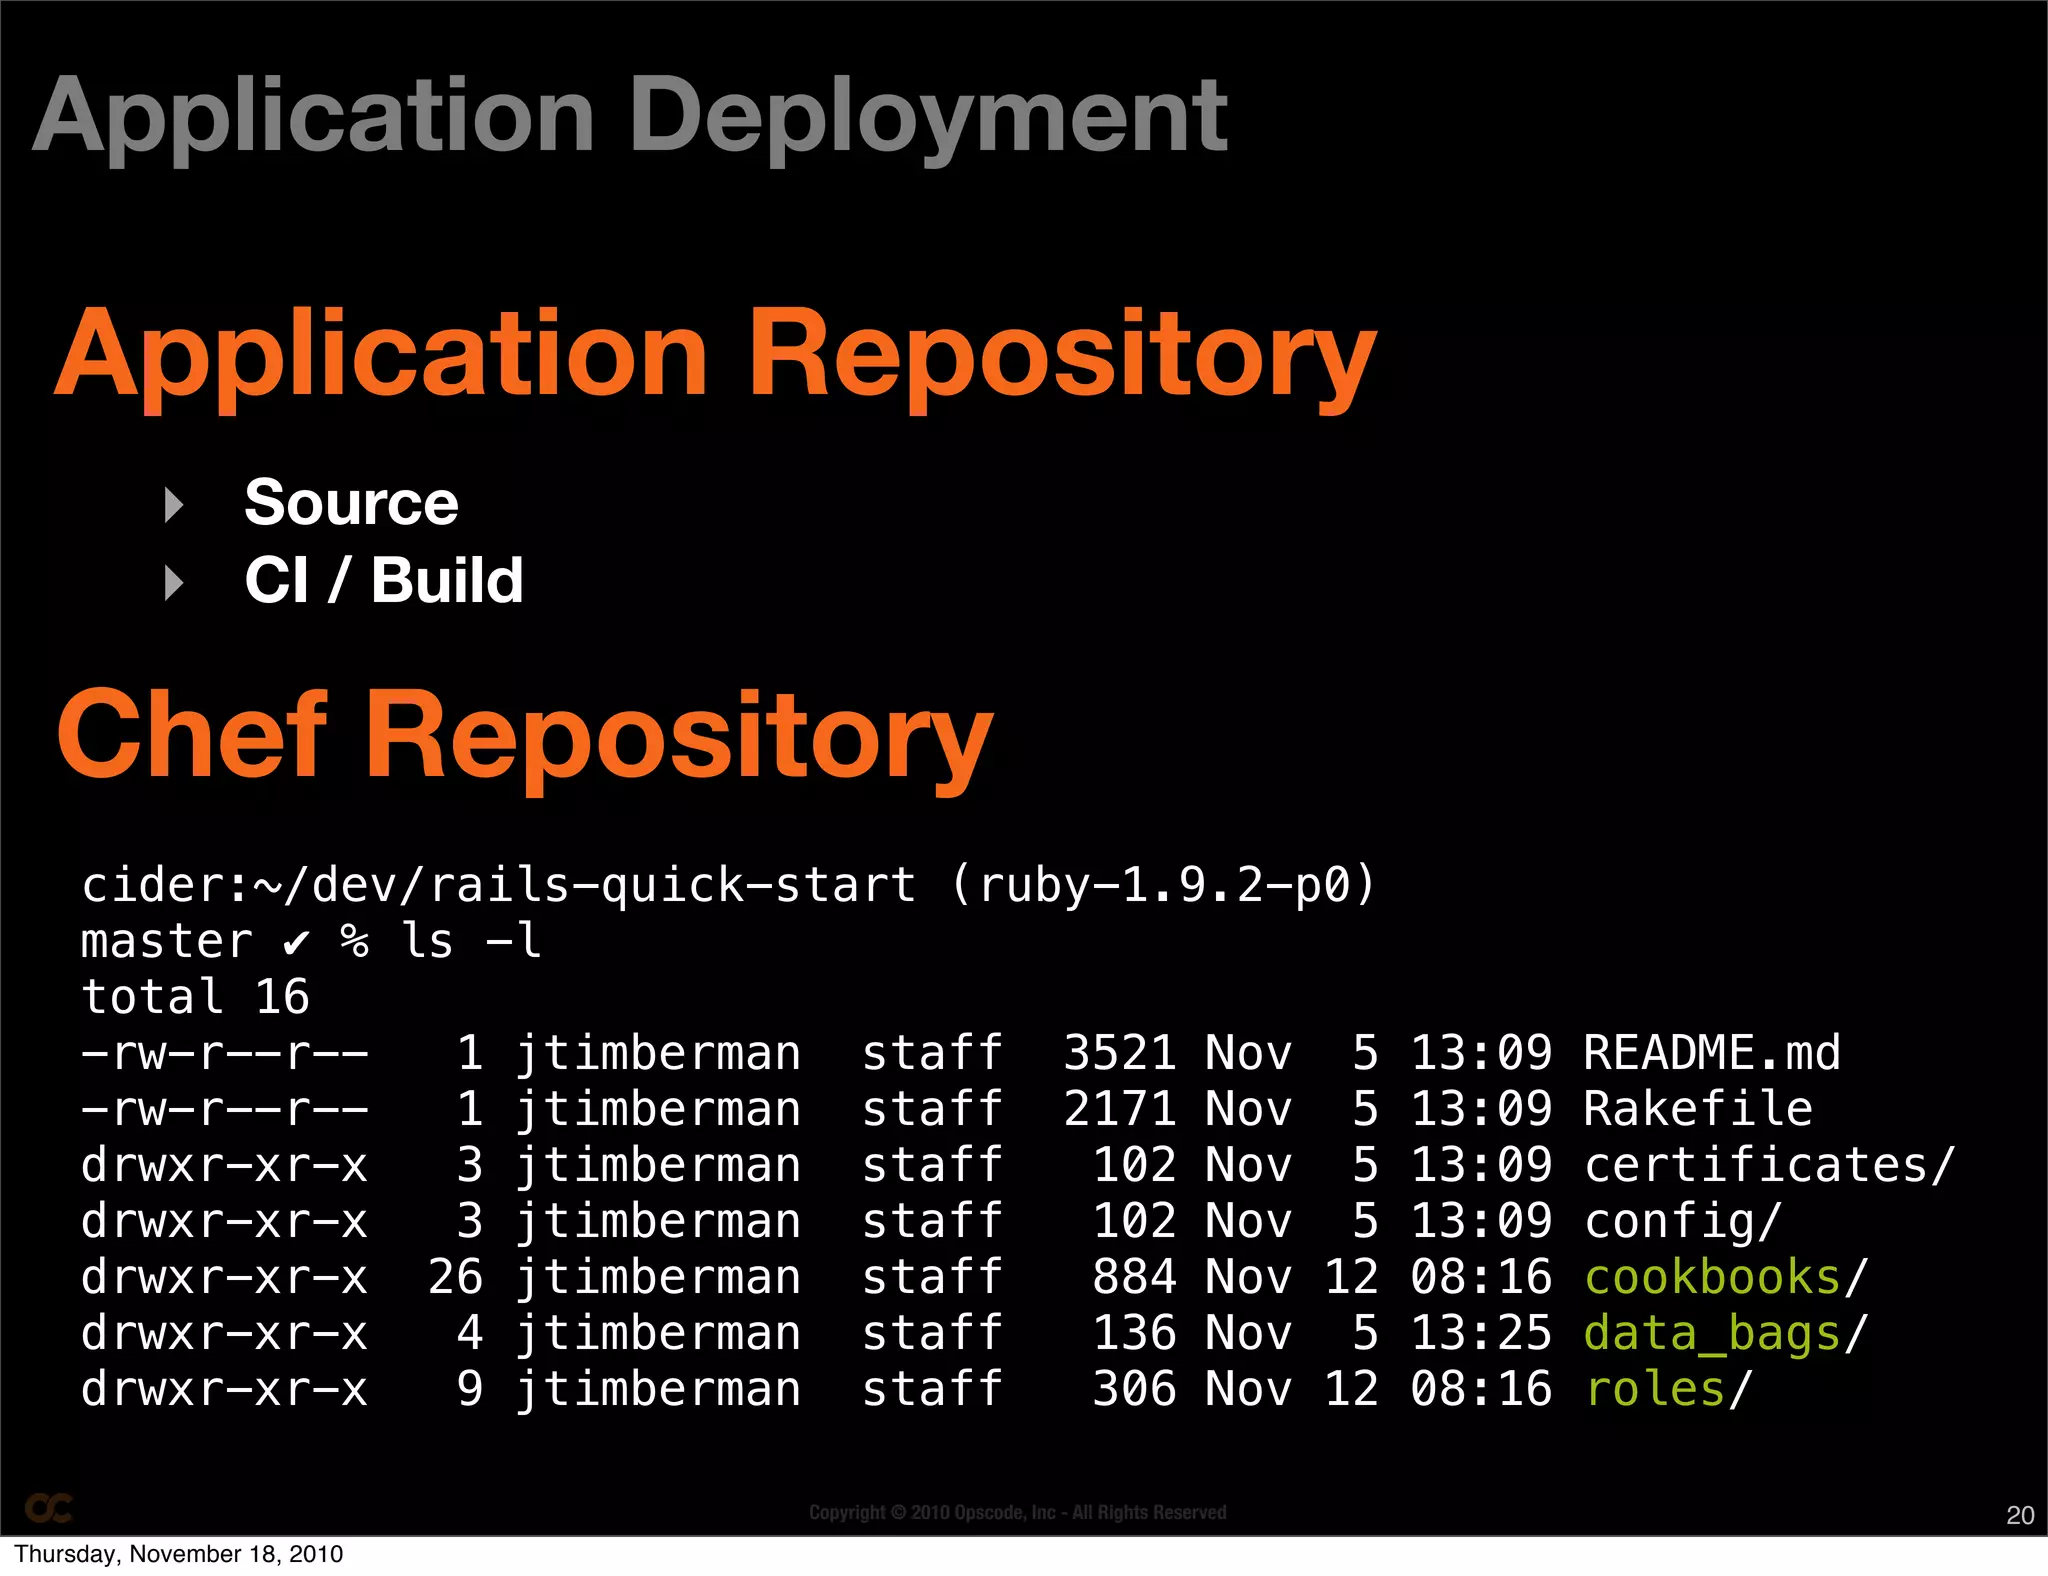Click the 'Application Repository' heading

point(716,358)
